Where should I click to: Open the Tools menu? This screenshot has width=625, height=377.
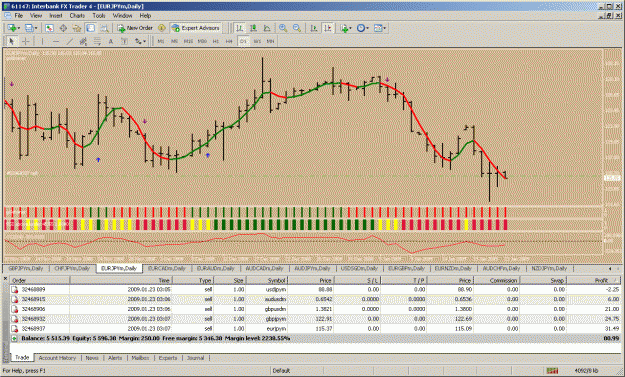pyautogui.click(x=98, y=16)
